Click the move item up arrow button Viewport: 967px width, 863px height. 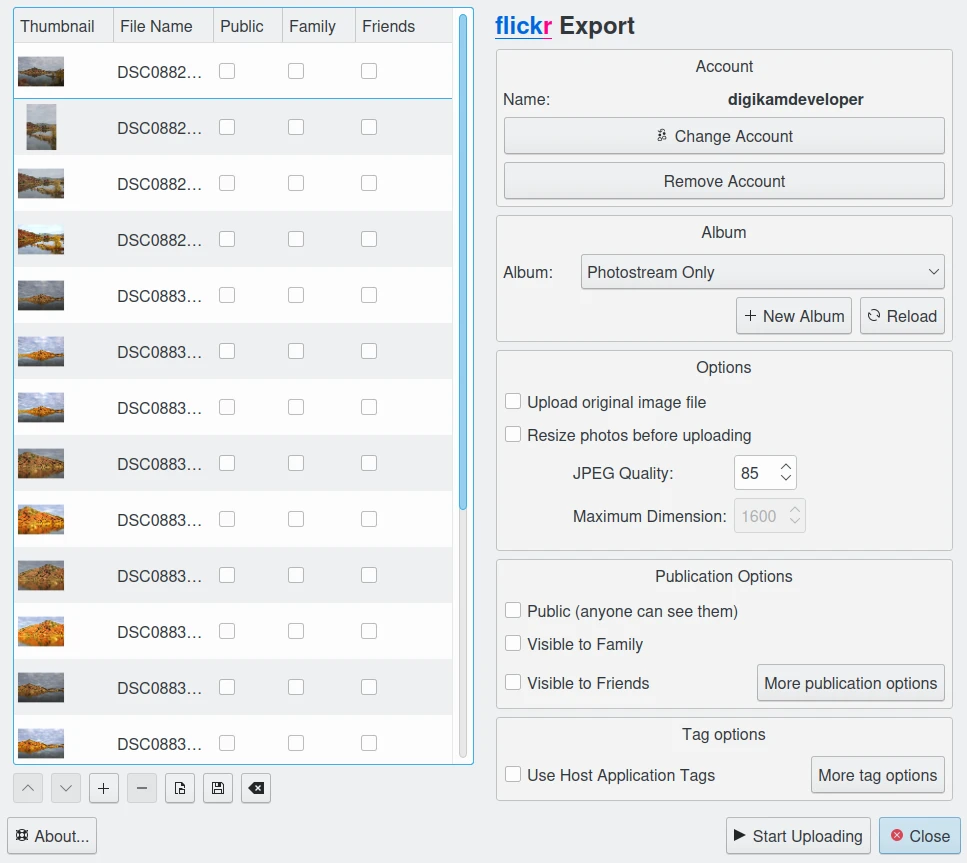(28, 788)
